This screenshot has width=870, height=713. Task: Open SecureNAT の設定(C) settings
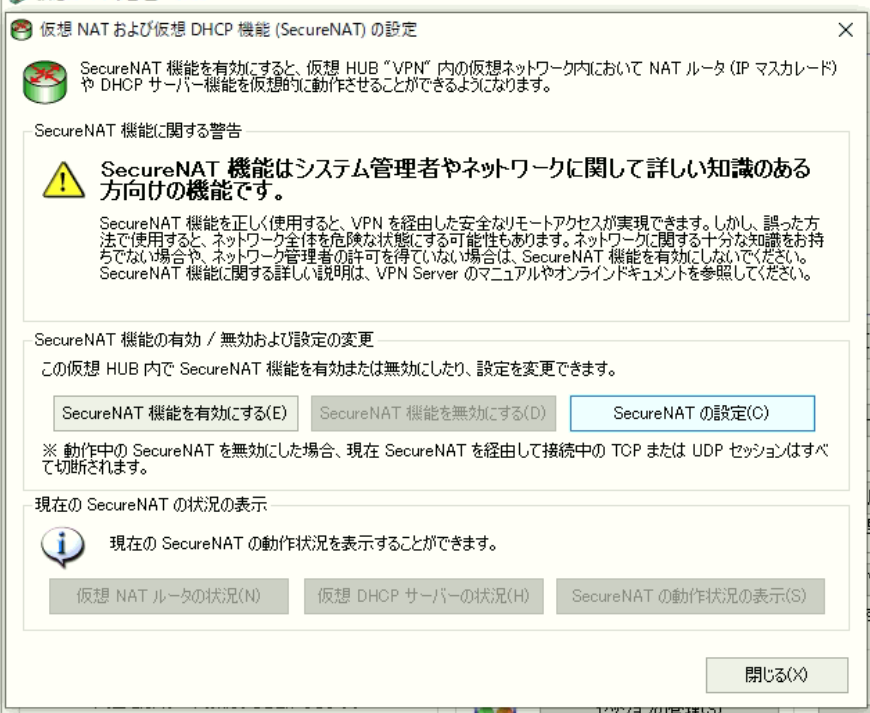click(x=692, y=413)
